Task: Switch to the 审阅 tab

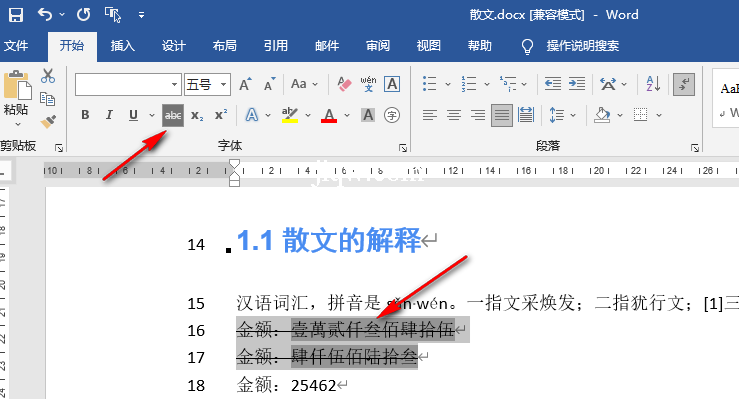Action: click(x=378, y=46)
